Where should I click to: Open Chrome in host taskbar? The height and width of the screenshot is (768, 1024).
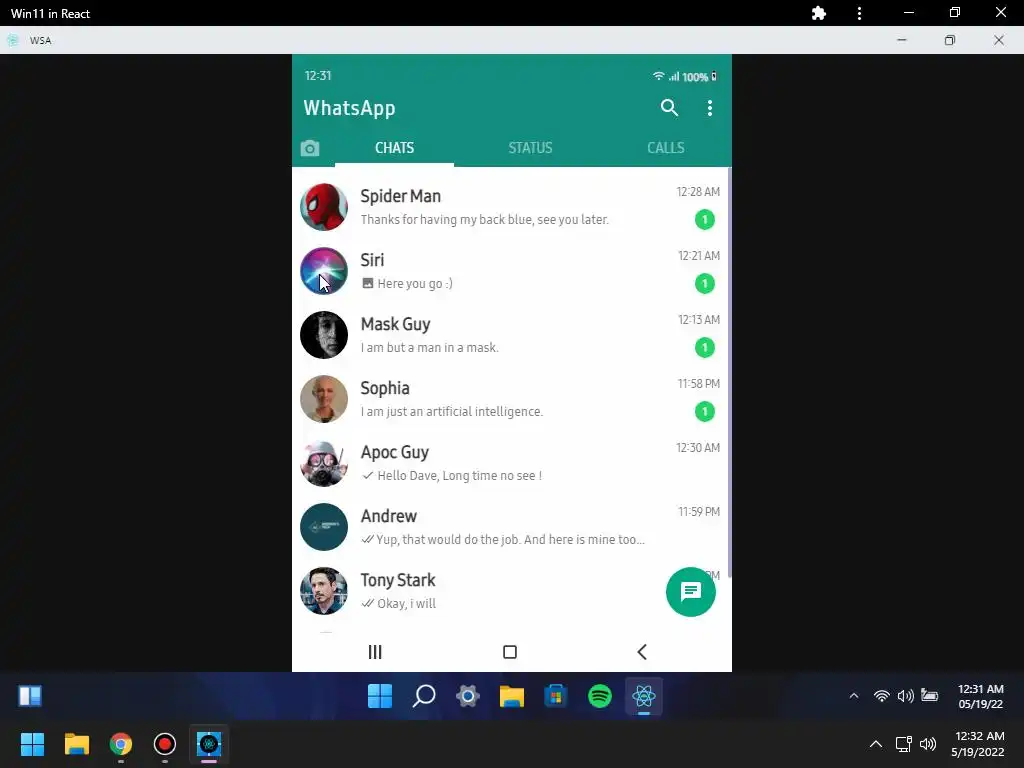[x=121, y=744]
